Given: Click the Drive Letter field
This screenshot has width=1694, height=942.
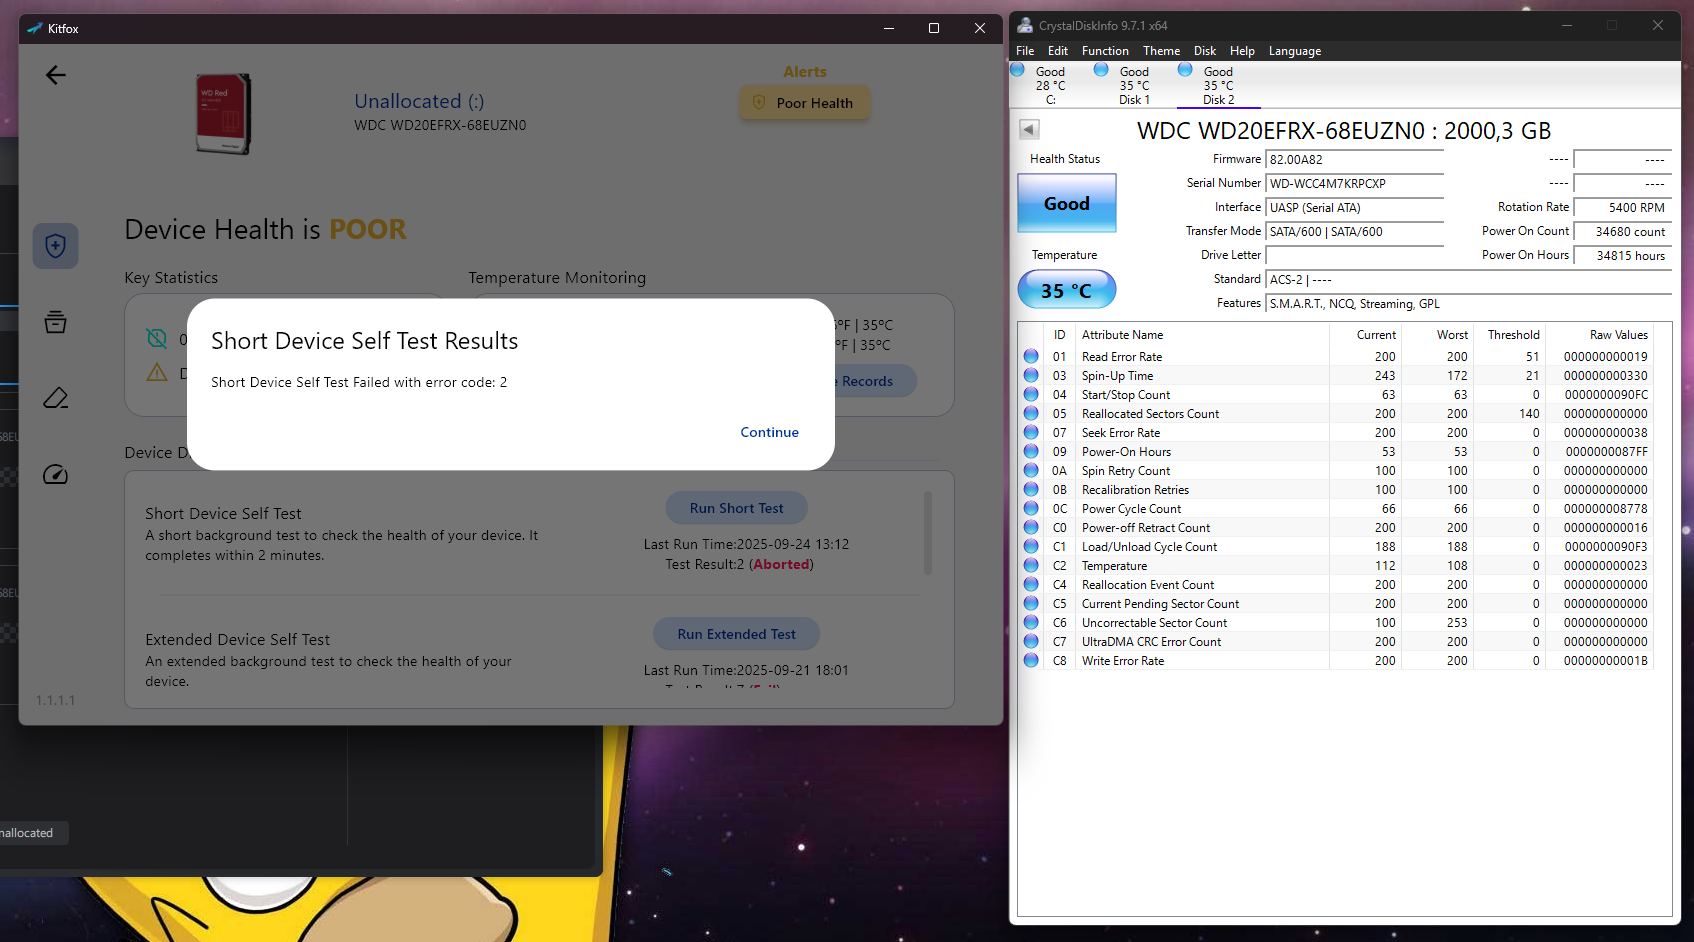Looking at the screenshot, I should (1355, 256).
